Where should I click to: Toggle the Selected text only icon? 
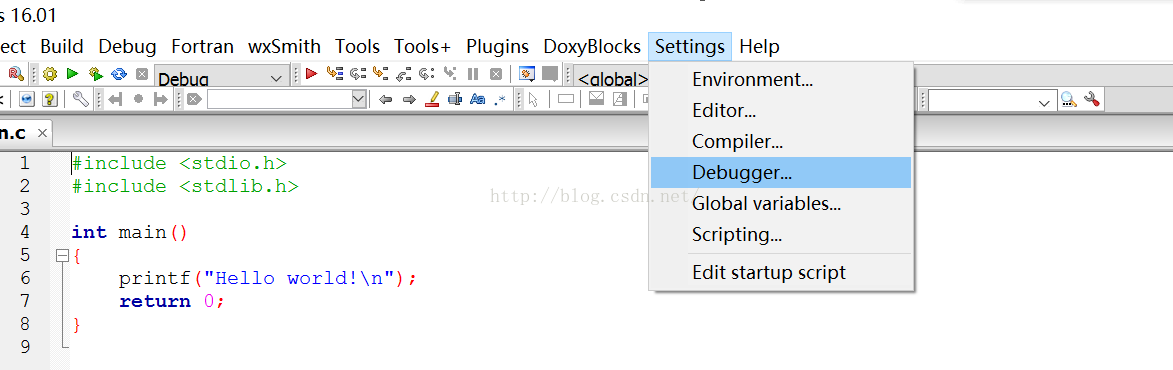tap(454, 99)
